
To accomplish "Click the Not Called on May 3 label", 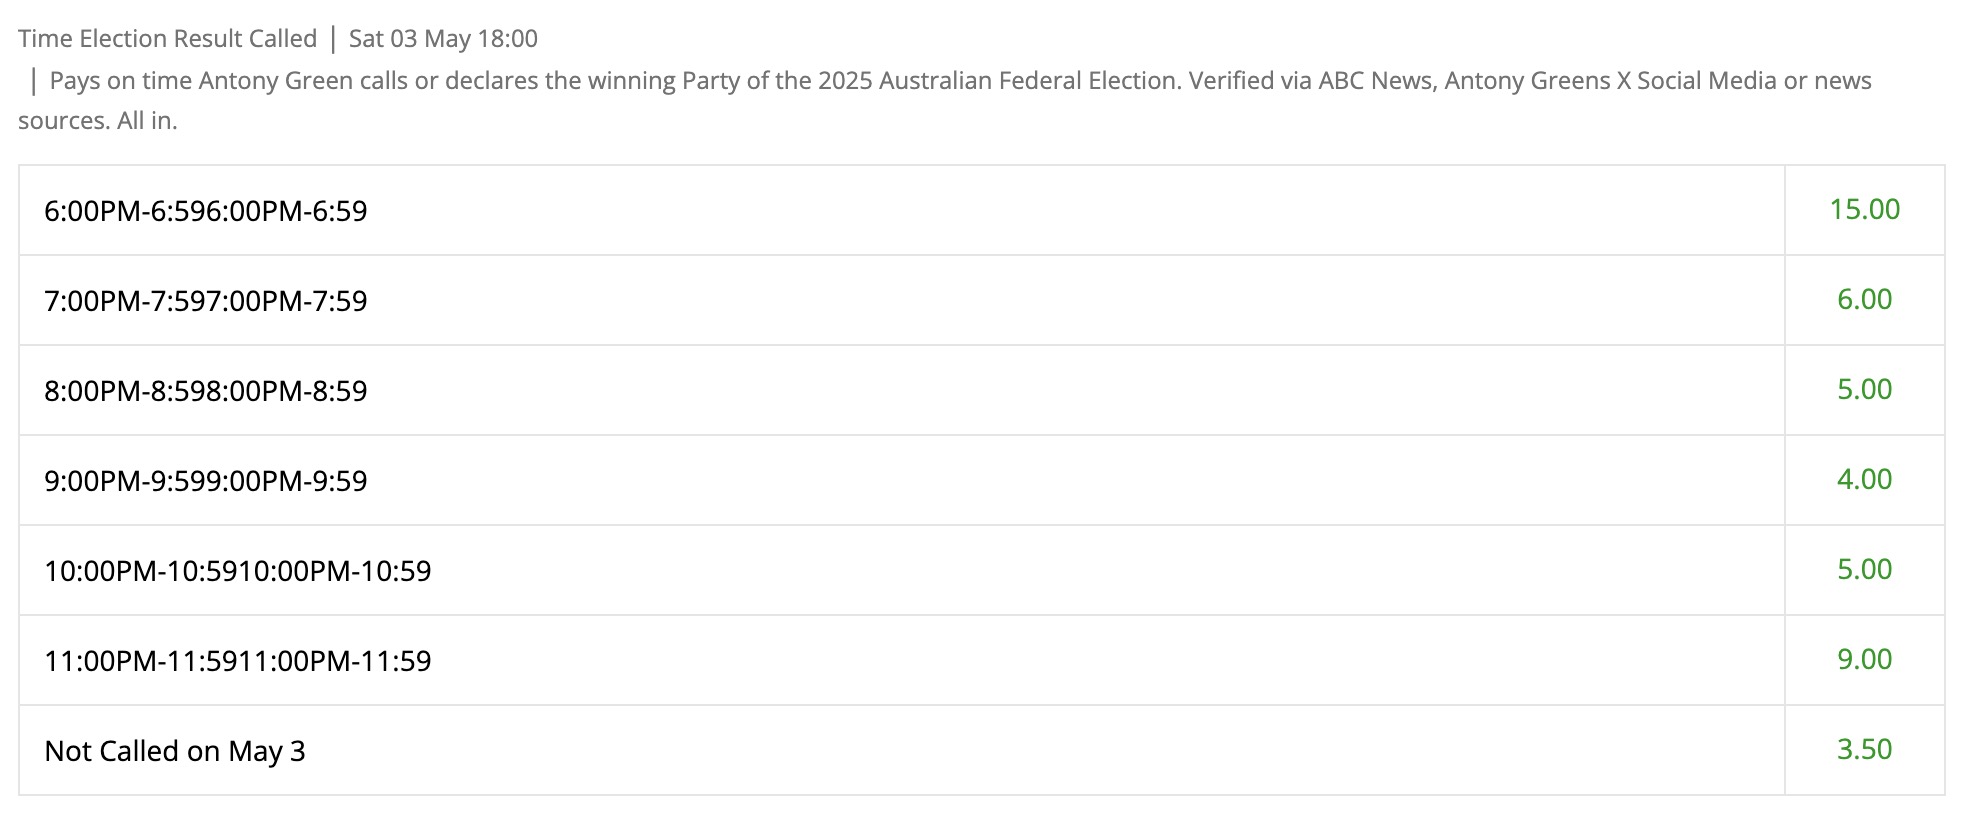I will pyautogui.click(x=175, y=751).
